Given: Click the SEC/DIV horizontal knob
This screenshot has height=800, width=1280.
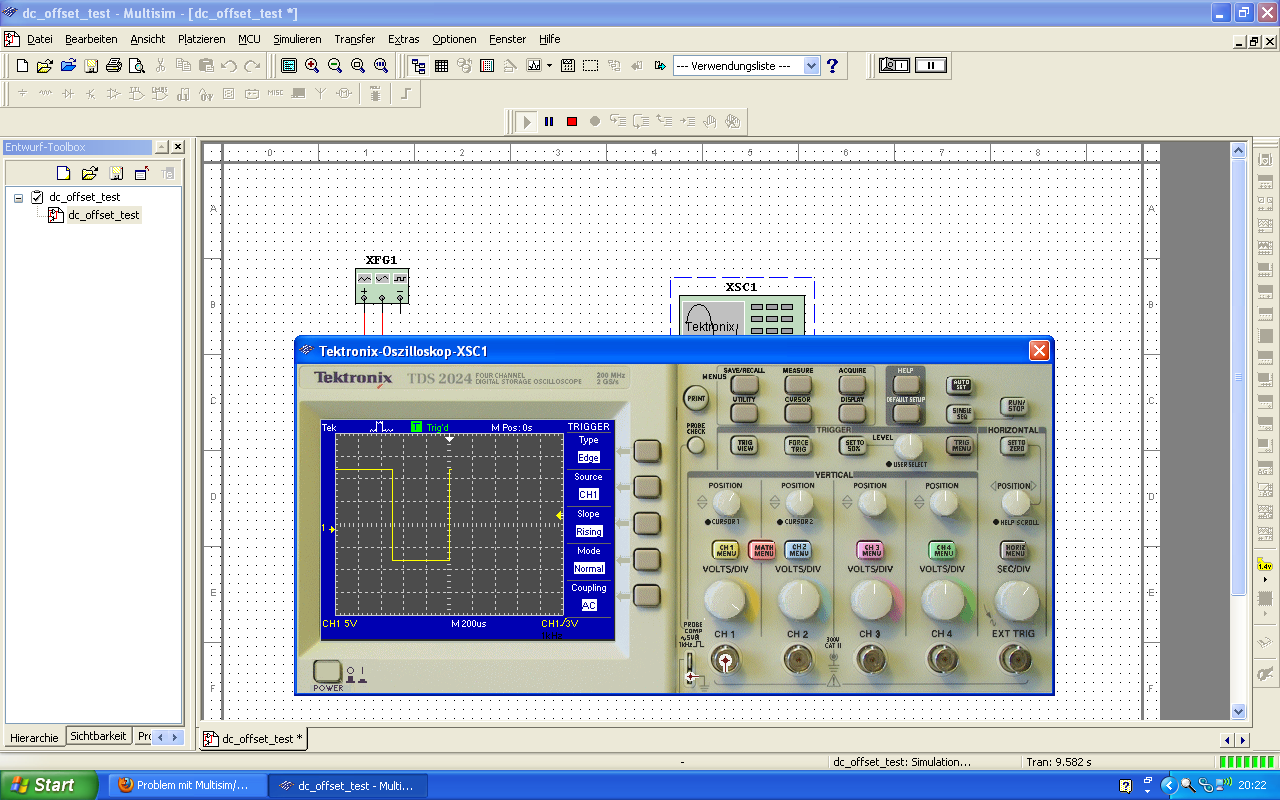Looking at the screenshot, I should click(1017, 600).
